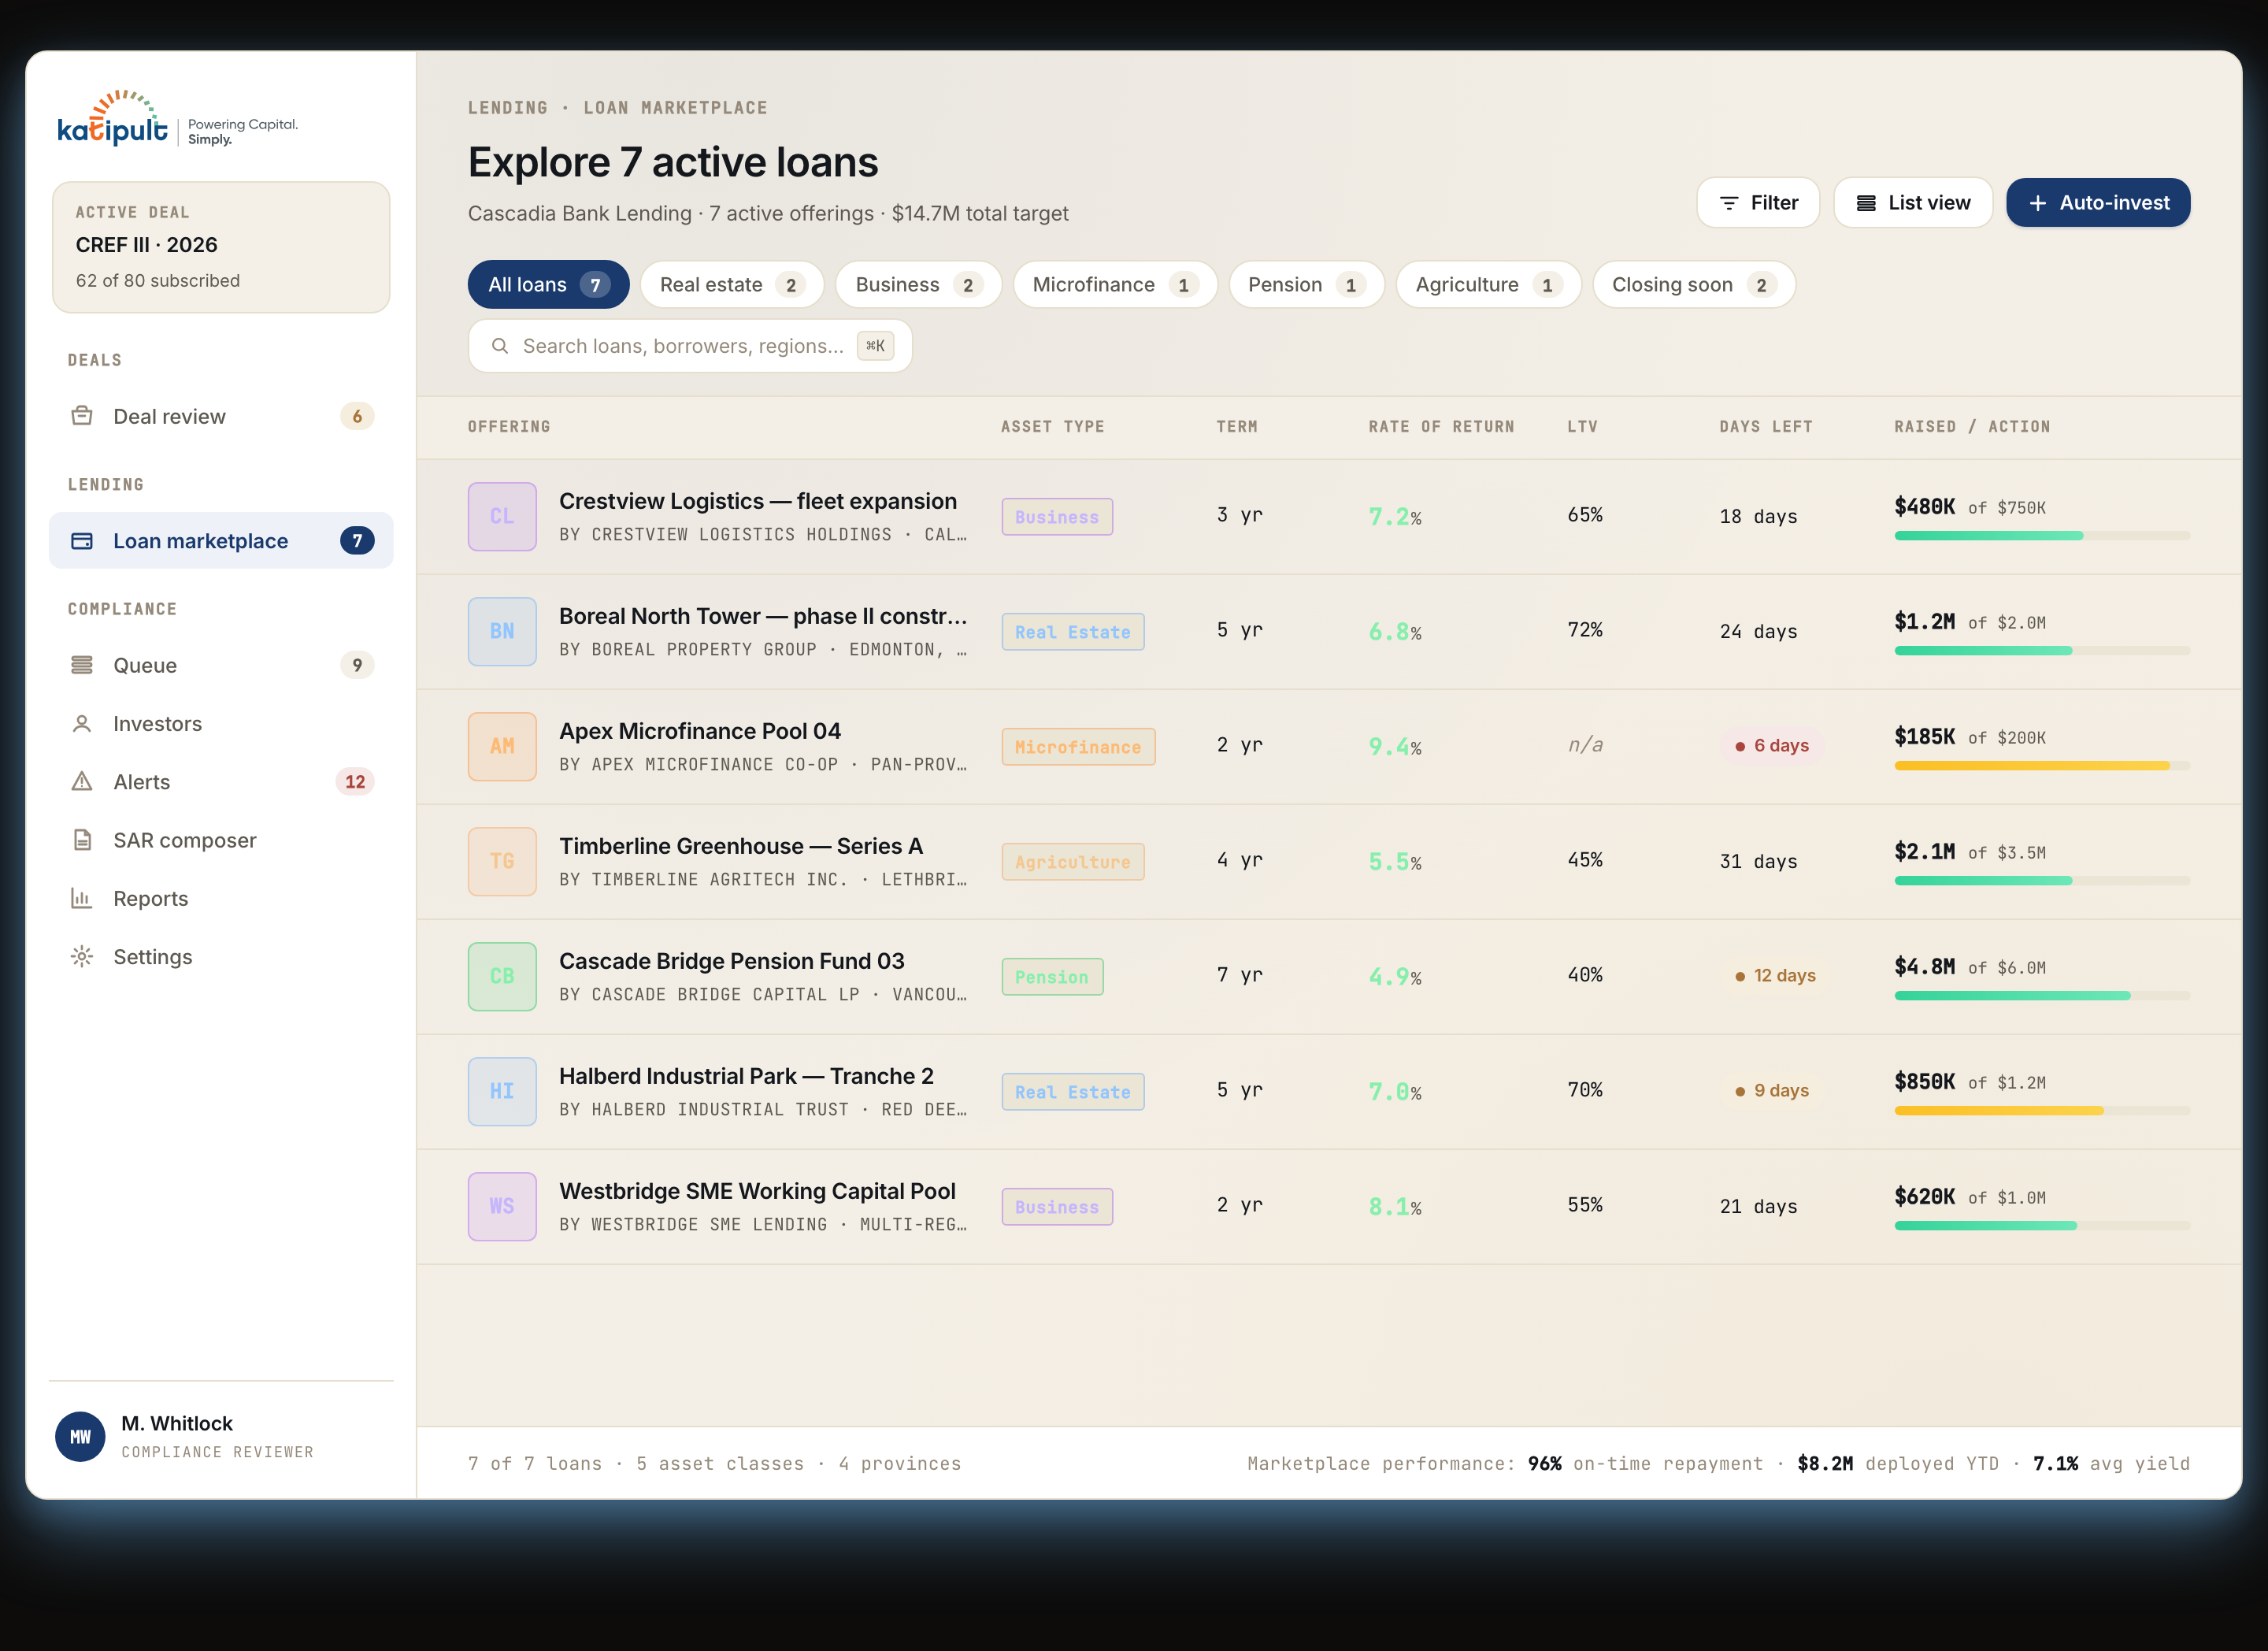The height and width of the screenshot is (1651, 2268).
Task: Select the All loans tab
Action: 548,285
